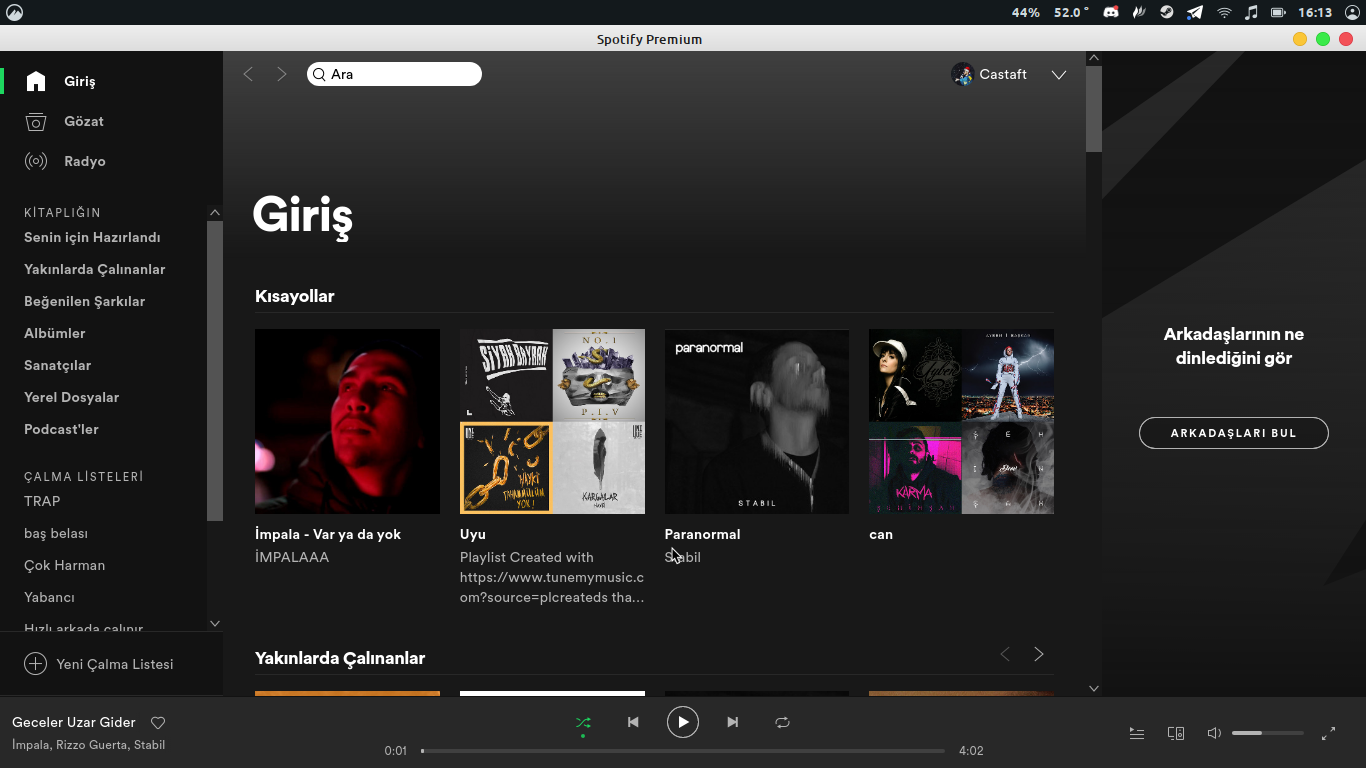Click the clock showing 16:13
Image resolution: width=1366 pixels, height=768 pixels.
(1315, 12)
